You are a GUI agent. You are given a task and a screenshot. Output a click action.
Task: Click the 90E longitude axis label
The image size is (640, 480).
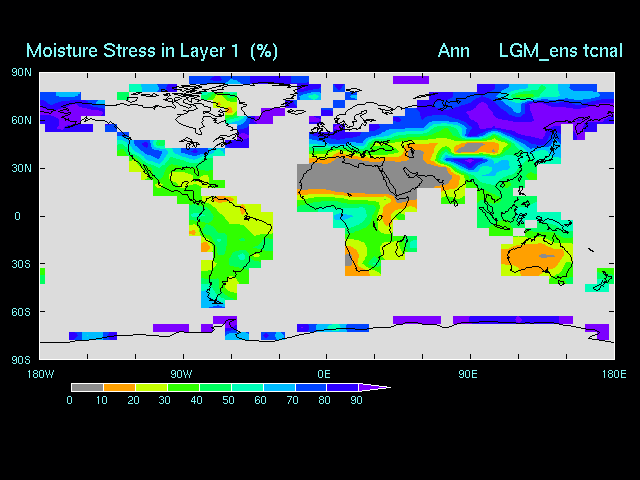coord(467,374)
